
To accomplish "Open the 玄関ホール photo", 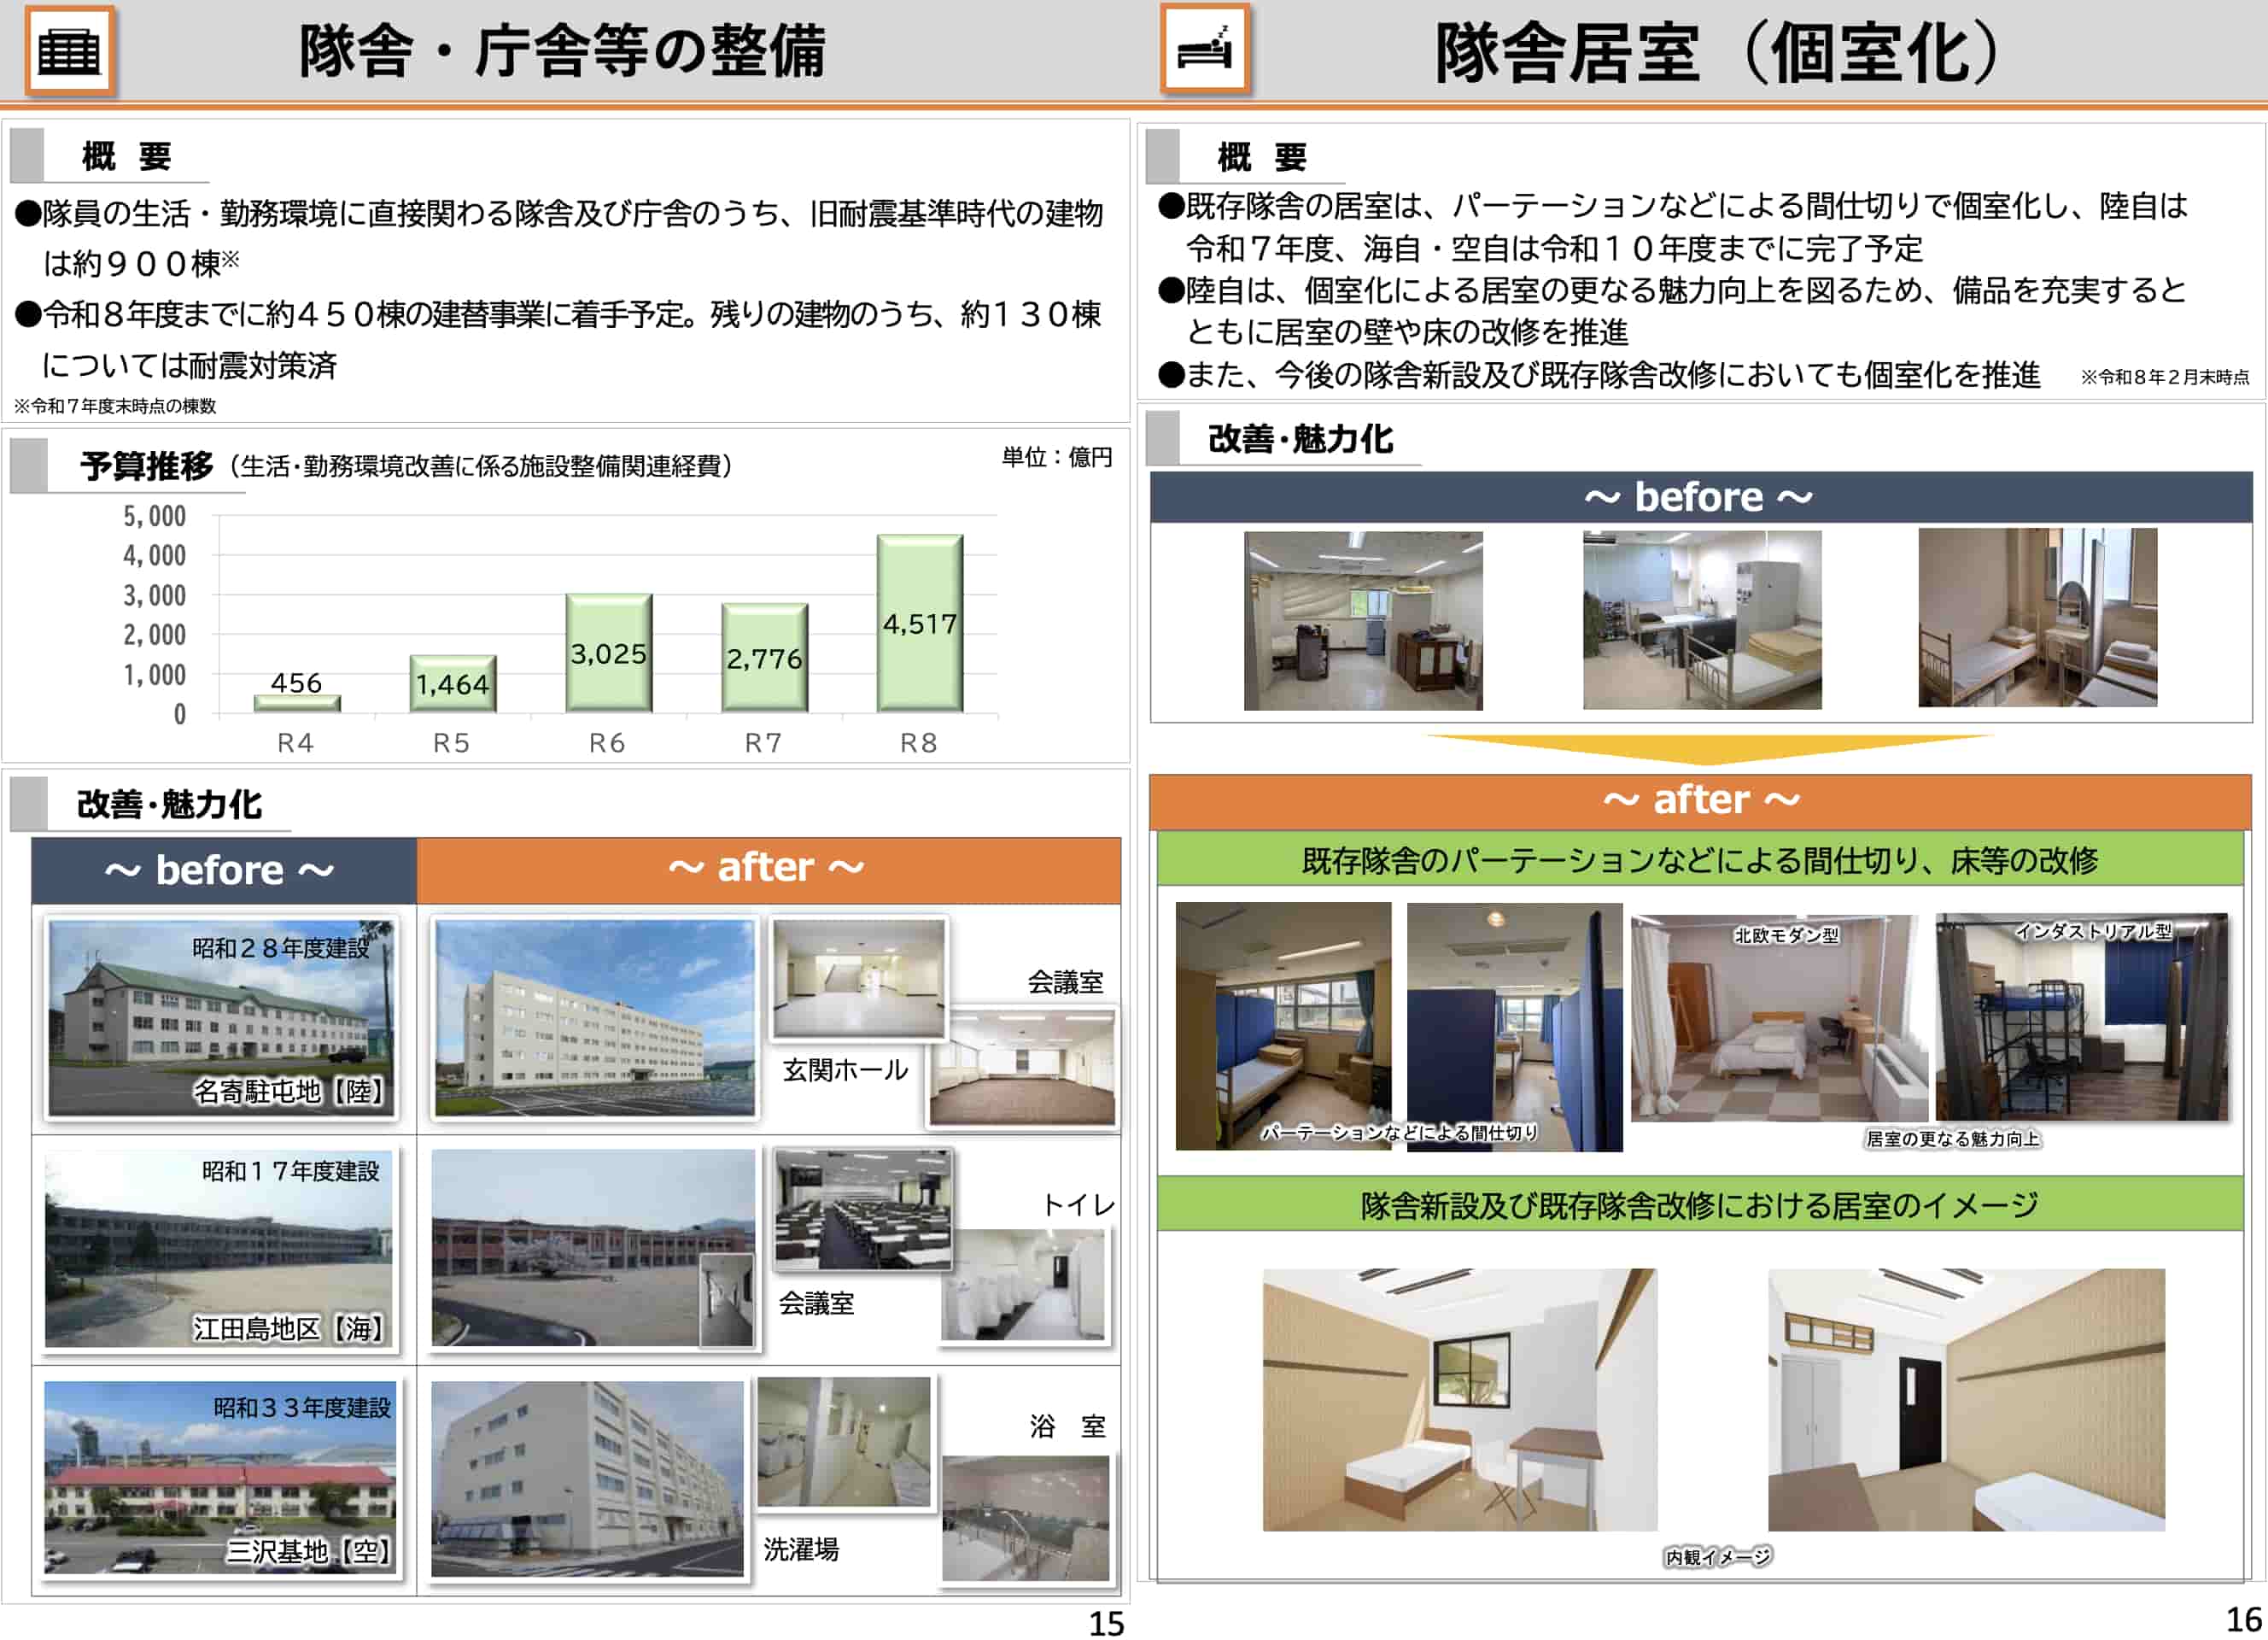I will pos(859,978).
